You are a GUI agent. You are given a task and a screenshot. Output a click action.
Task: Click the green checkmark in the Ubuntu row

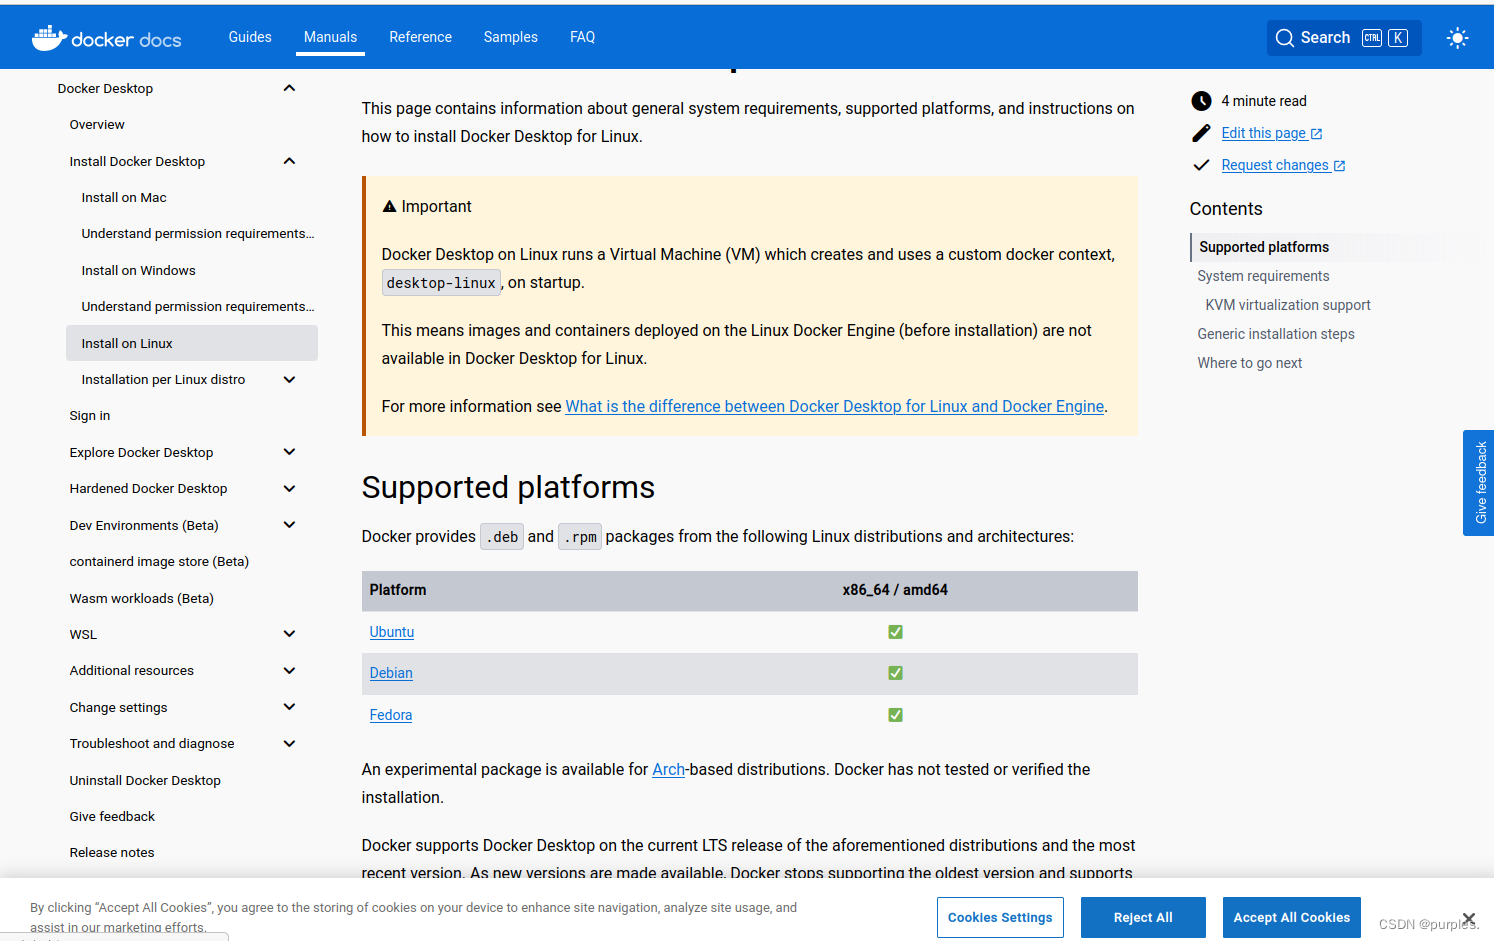(x=895, y=632)
